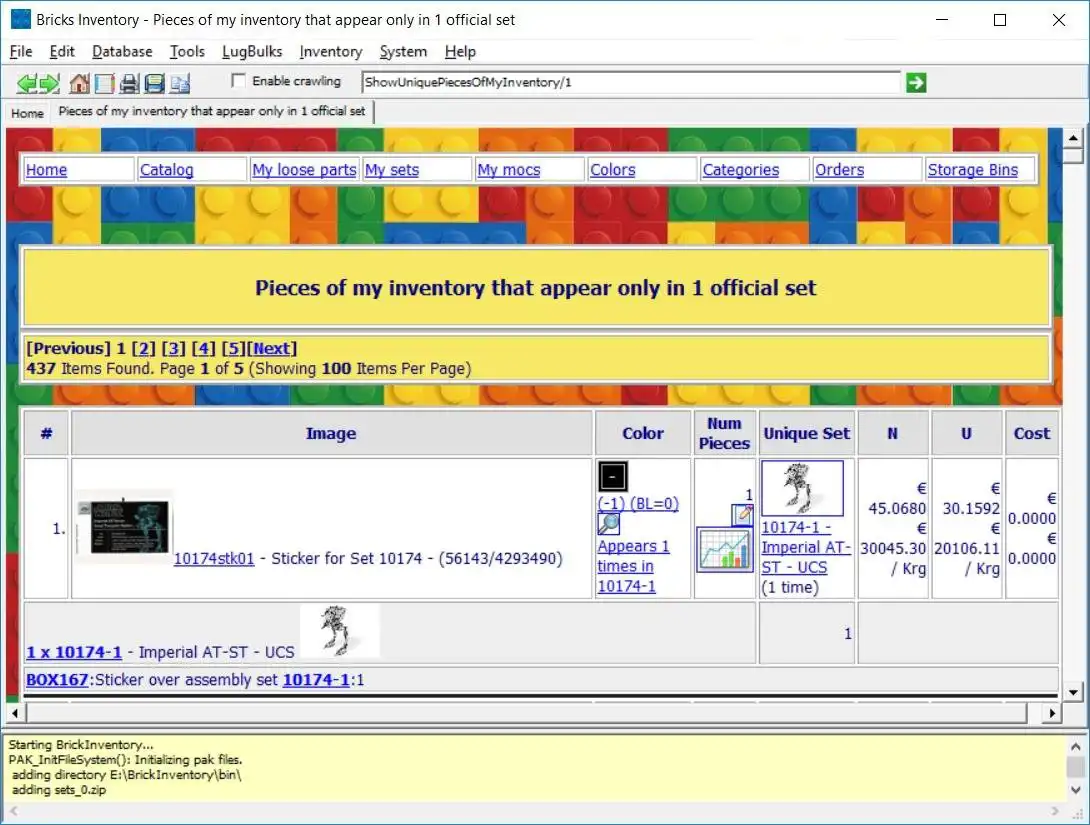Click the green forward arrow icon
This screenshot has height=825, width=1090.
(49, 83)
